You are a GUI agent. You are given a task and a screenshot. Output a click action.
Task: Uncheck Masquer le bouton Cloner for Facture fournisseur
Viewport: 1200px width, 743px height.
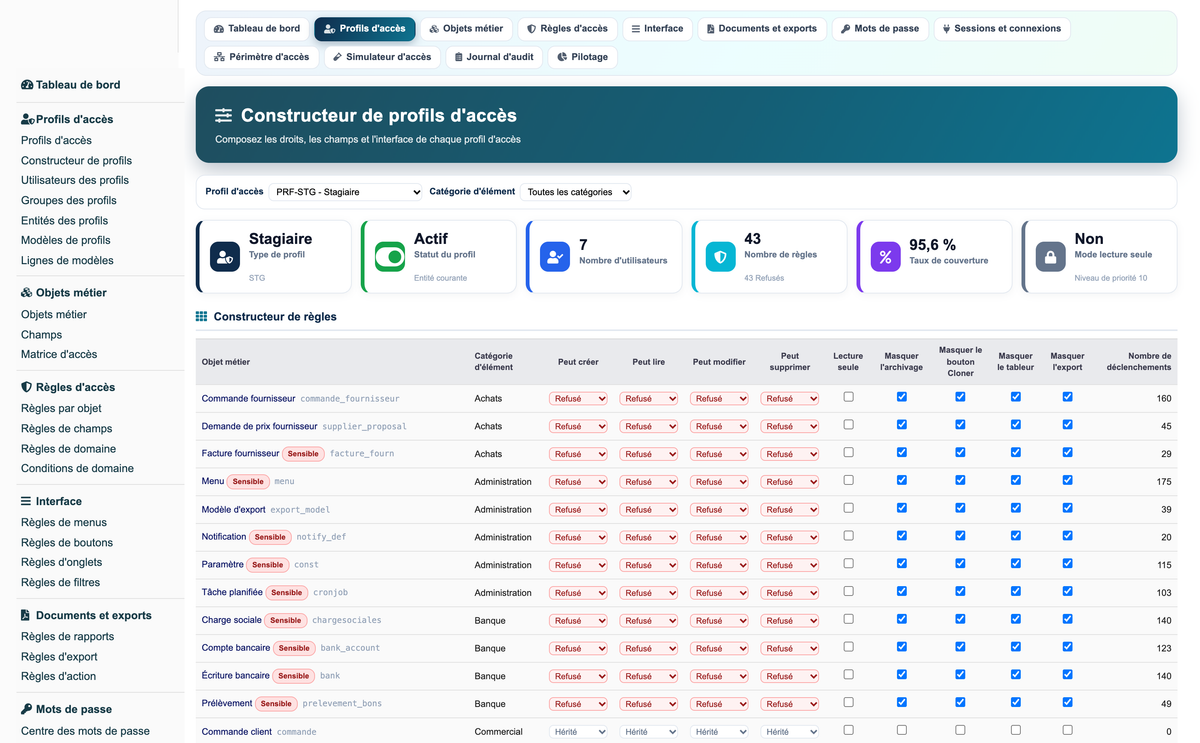click(x=961, y=452)
